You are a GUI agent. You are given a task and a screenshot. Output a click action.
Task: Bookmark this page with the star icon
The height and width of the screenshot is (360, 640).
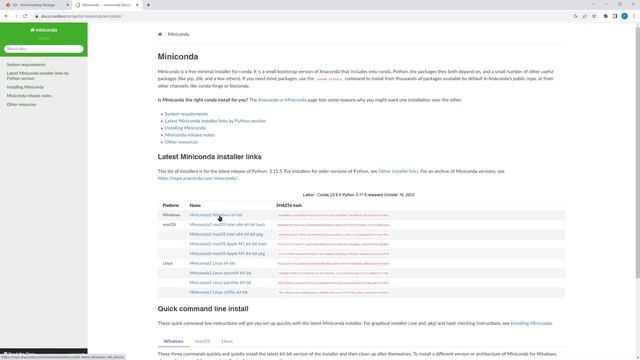(x=594, y=16)
